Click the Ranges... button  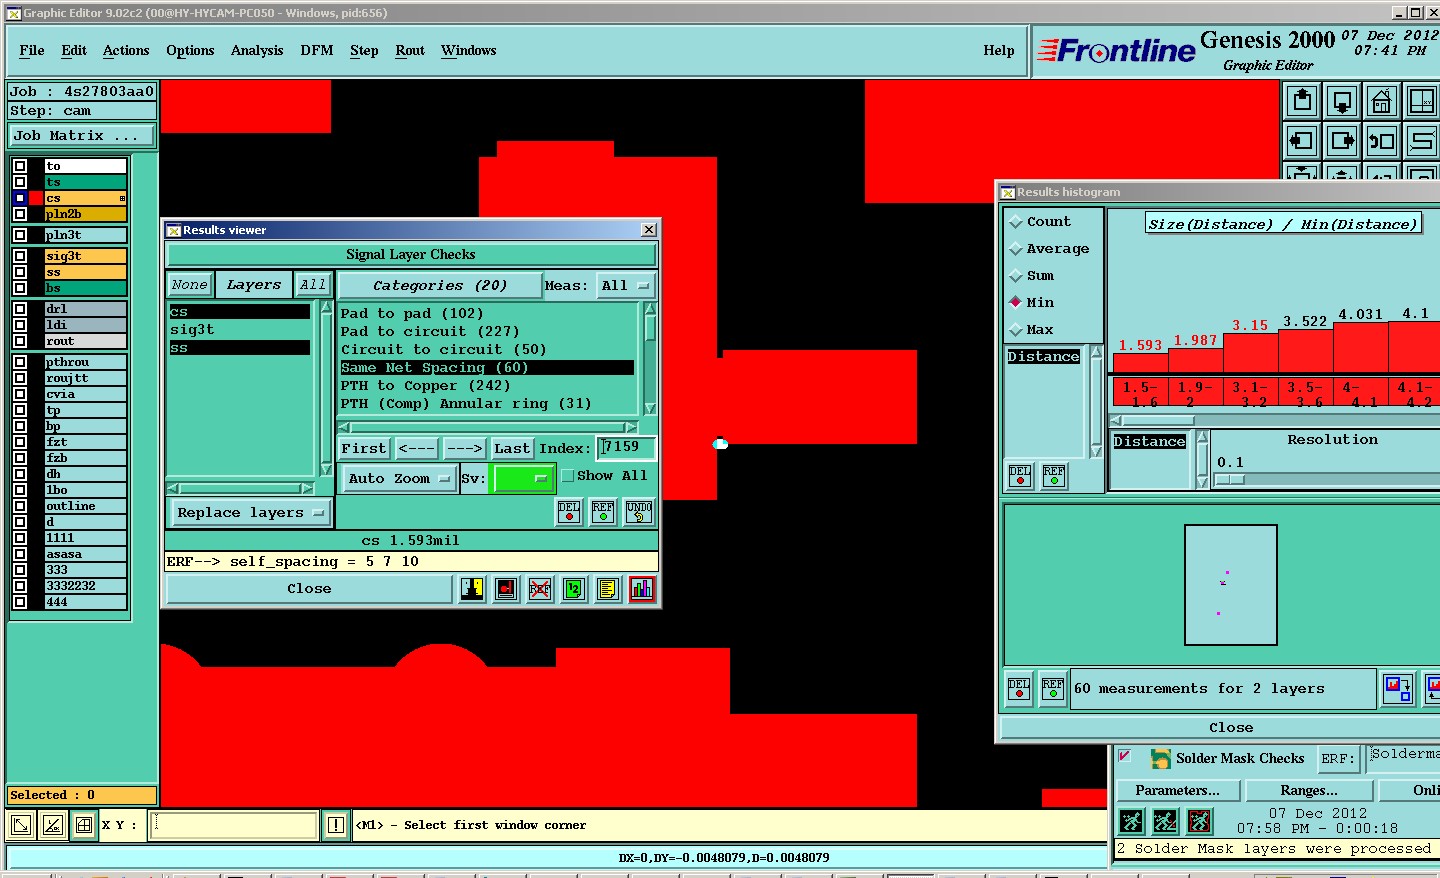pyautogui.click(x=1309, y=791)
